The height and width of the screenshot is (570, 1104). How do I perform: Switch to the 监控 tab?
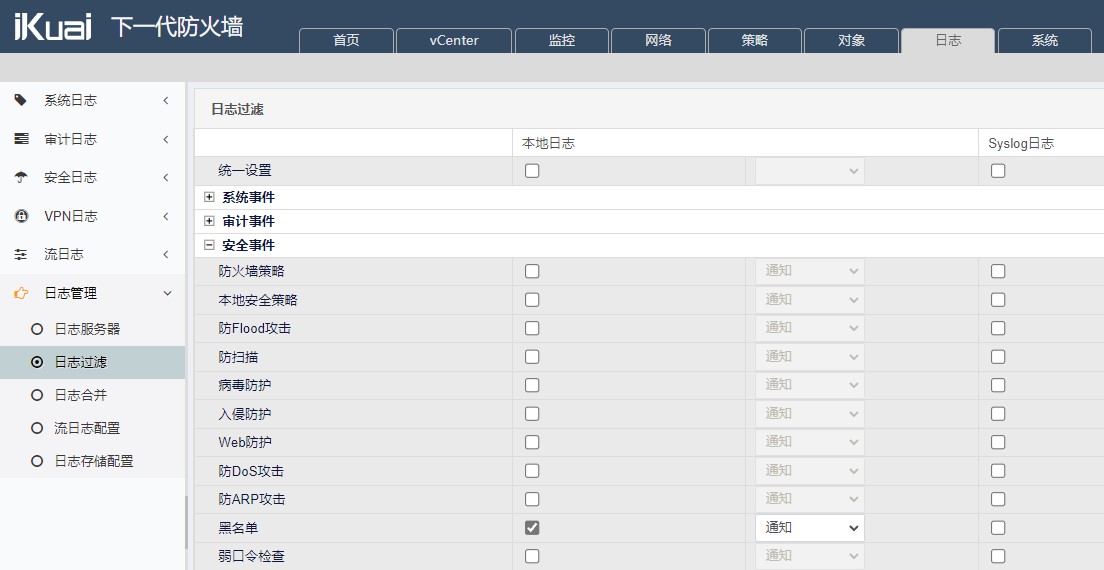(562, 40)
